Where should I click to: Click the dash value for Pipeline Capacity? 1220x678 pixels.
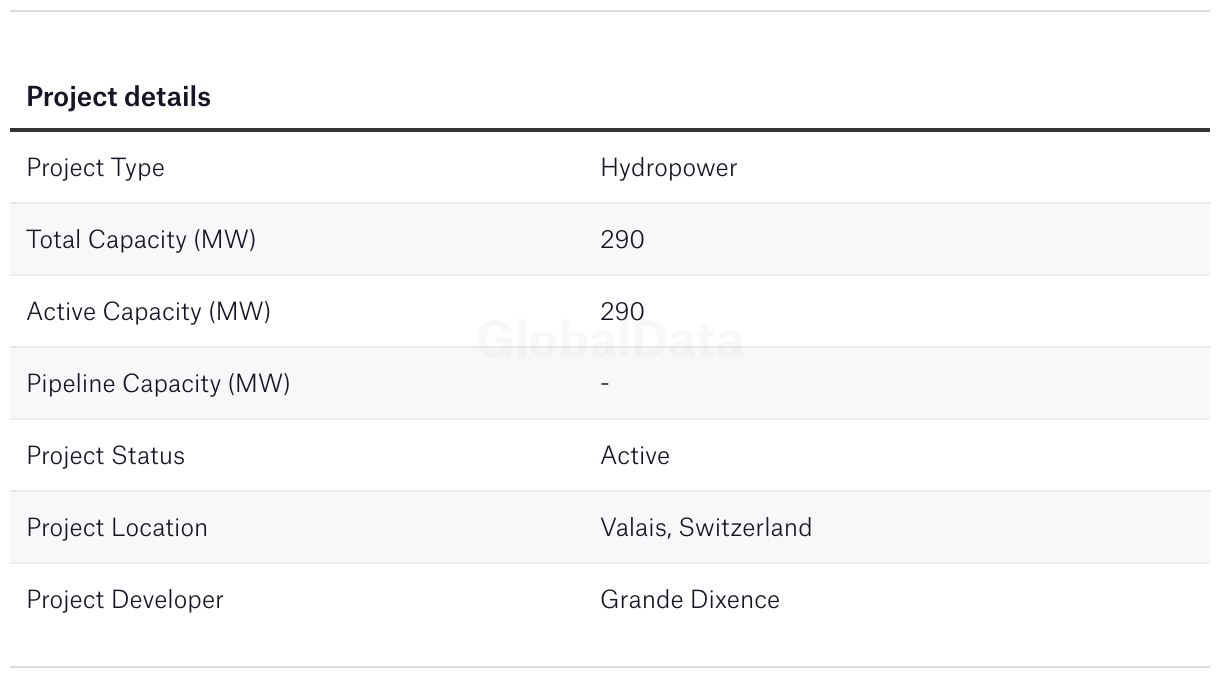(605, 384)
